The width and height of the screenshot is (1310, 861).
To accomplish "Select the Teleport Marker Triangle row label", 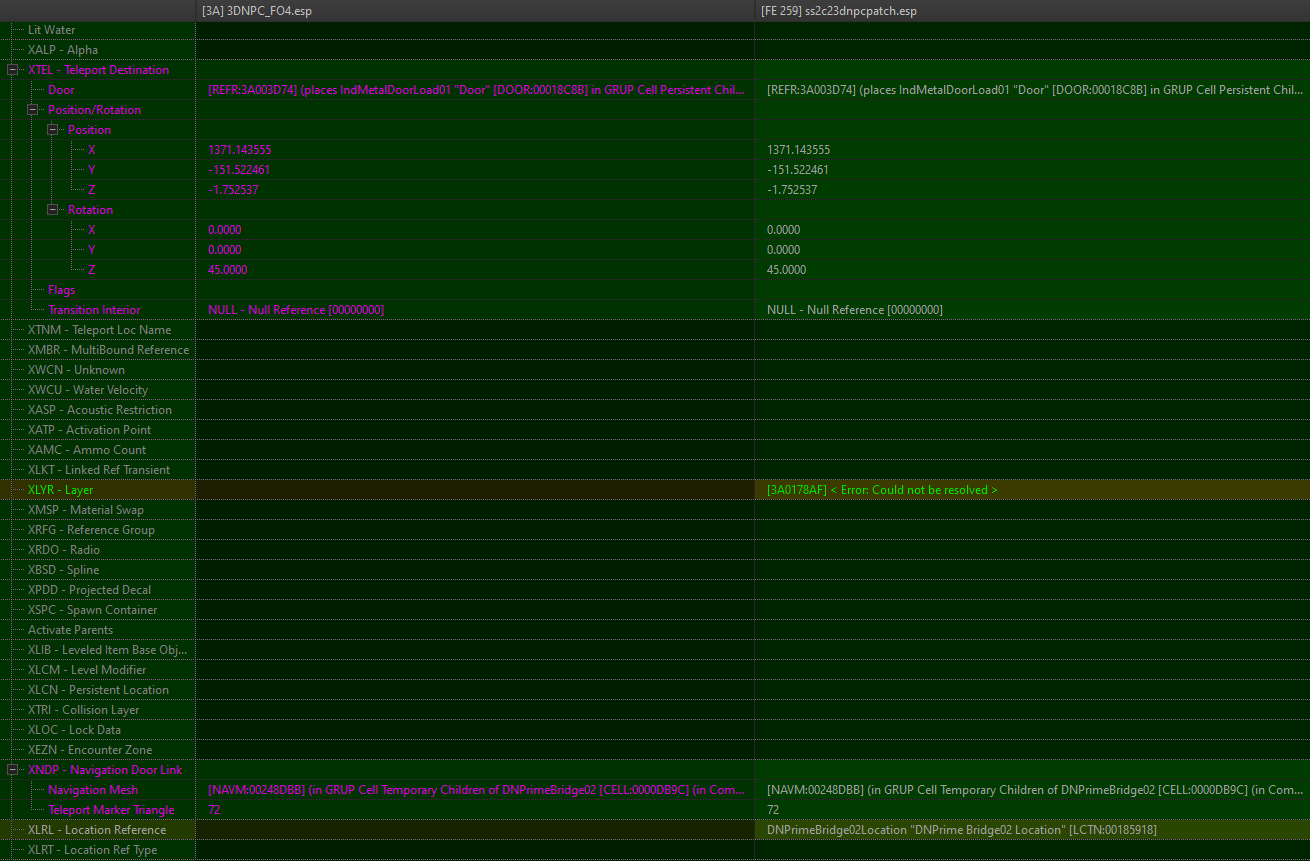I will coord(111,810).
